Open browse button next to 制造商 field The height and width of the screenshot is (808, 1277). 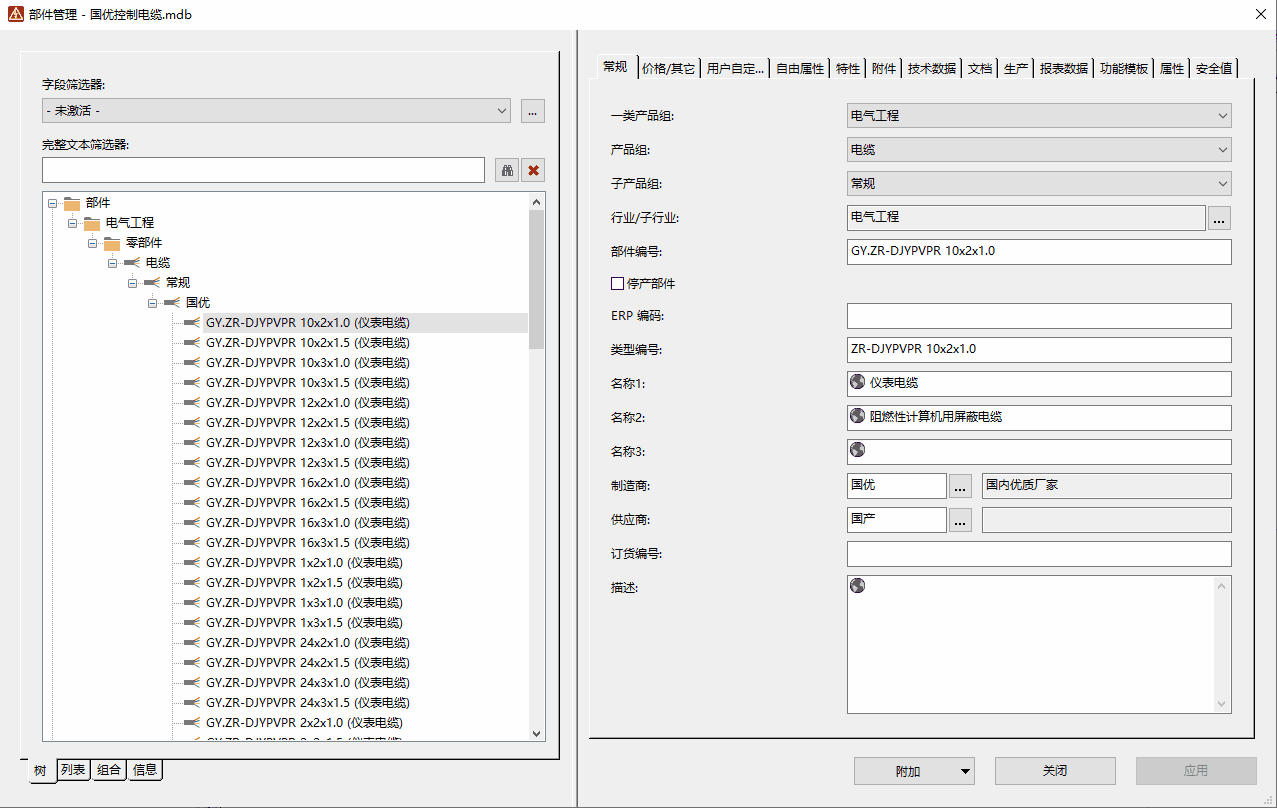point(960,487)
